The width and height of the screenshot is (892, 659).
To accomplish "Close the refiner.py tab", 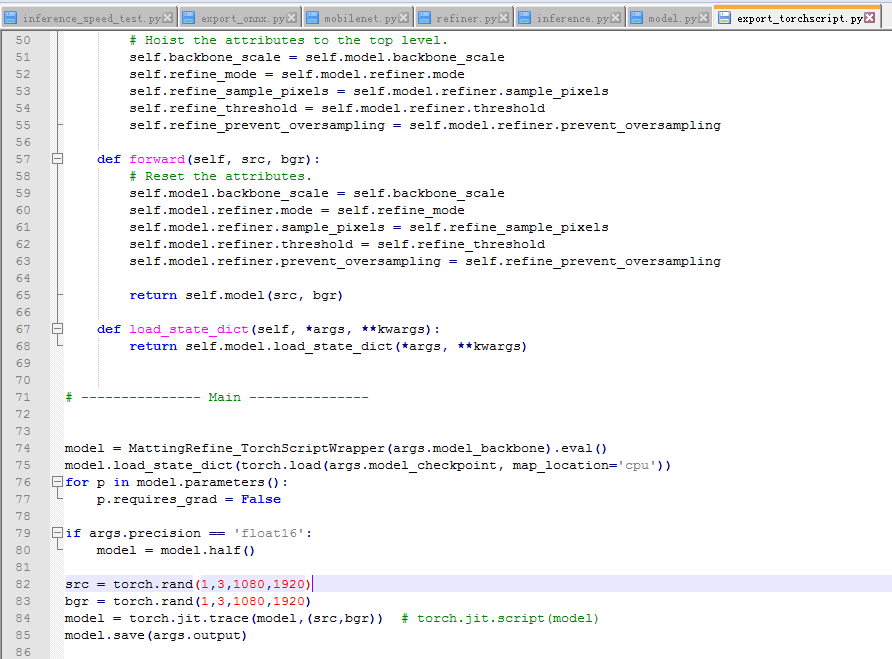I will click(x=503, y=18).
